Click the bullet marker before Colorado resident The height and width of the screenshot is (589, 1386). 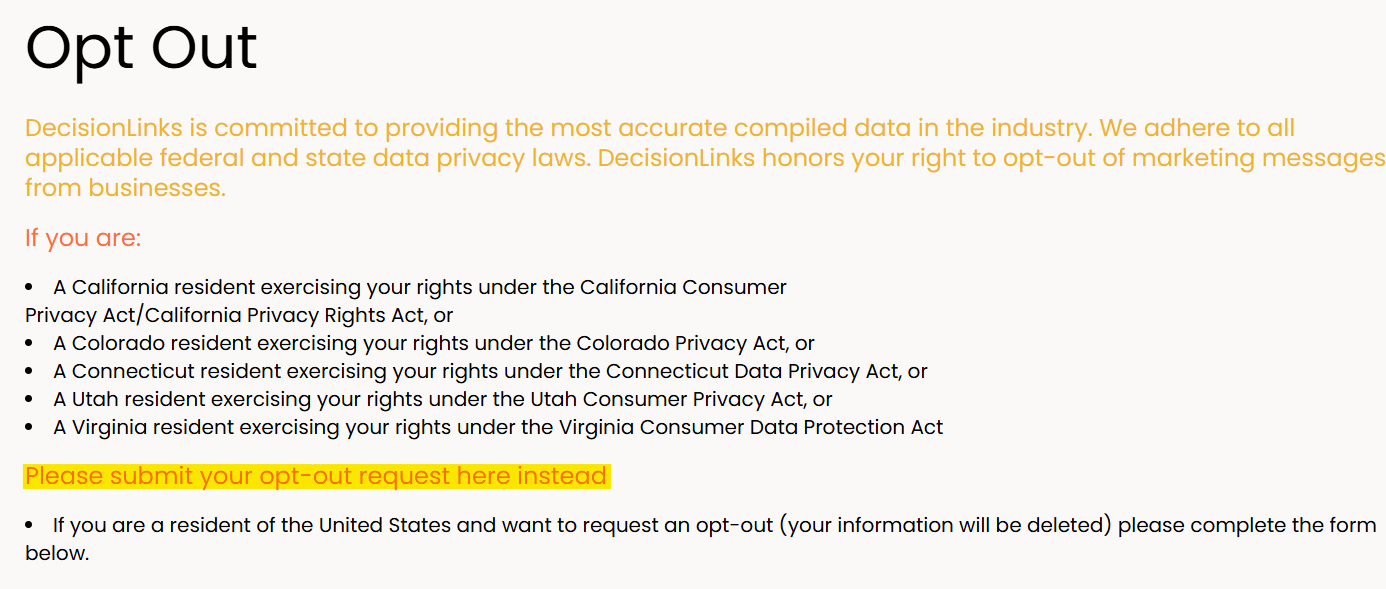pyautogui.click(x=30, y=344)
